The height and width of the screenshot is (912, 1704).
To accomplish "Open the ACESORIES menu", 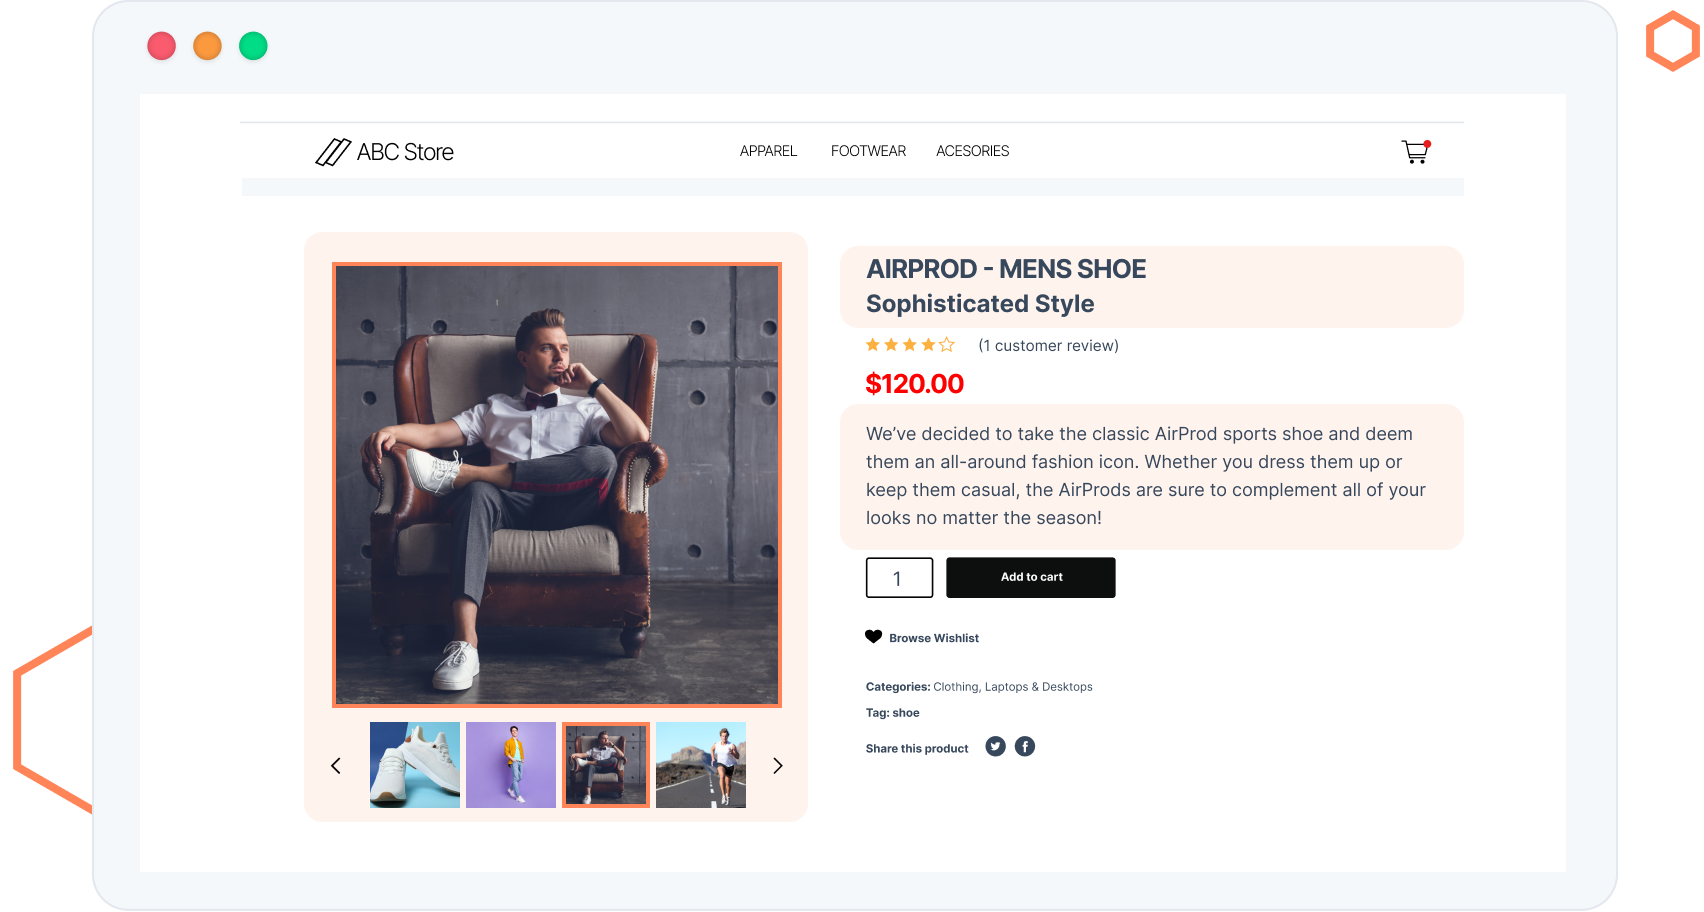I will tap(973, 151).
